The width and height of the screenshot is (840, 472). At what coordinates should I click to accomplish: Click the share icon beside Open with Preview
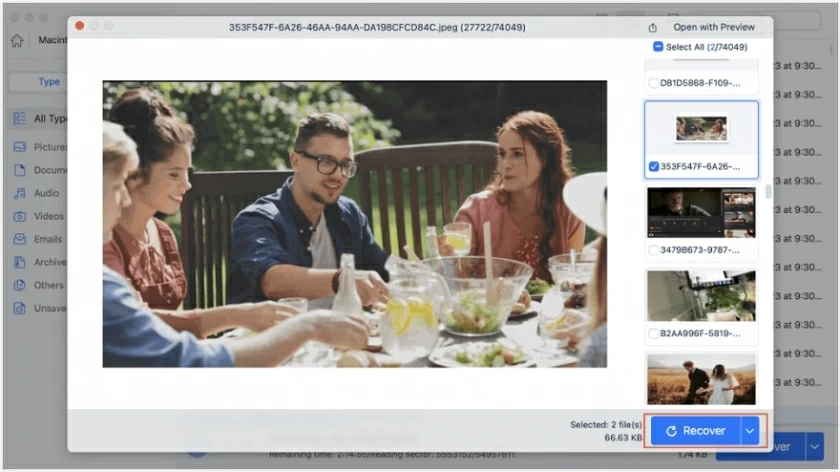point(653,27)
